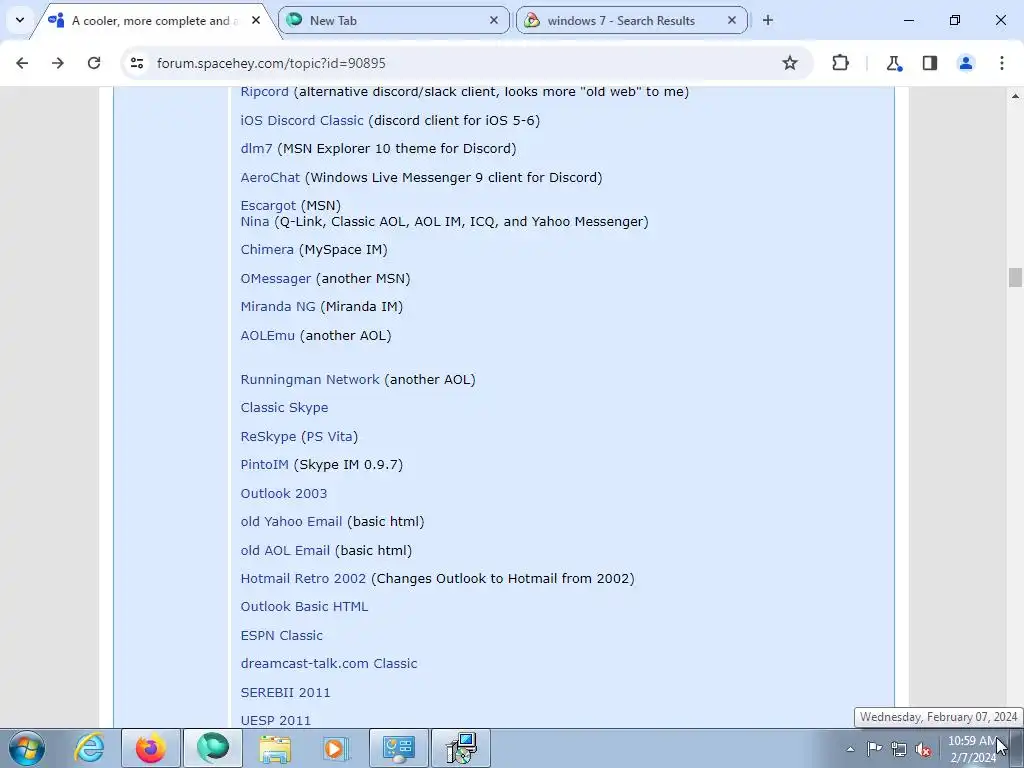The height and width of the screenshot is (768, 1024).
Task: Open Chrome Labs flask icon
Action: pyautogui.click(x=893, y=63)
